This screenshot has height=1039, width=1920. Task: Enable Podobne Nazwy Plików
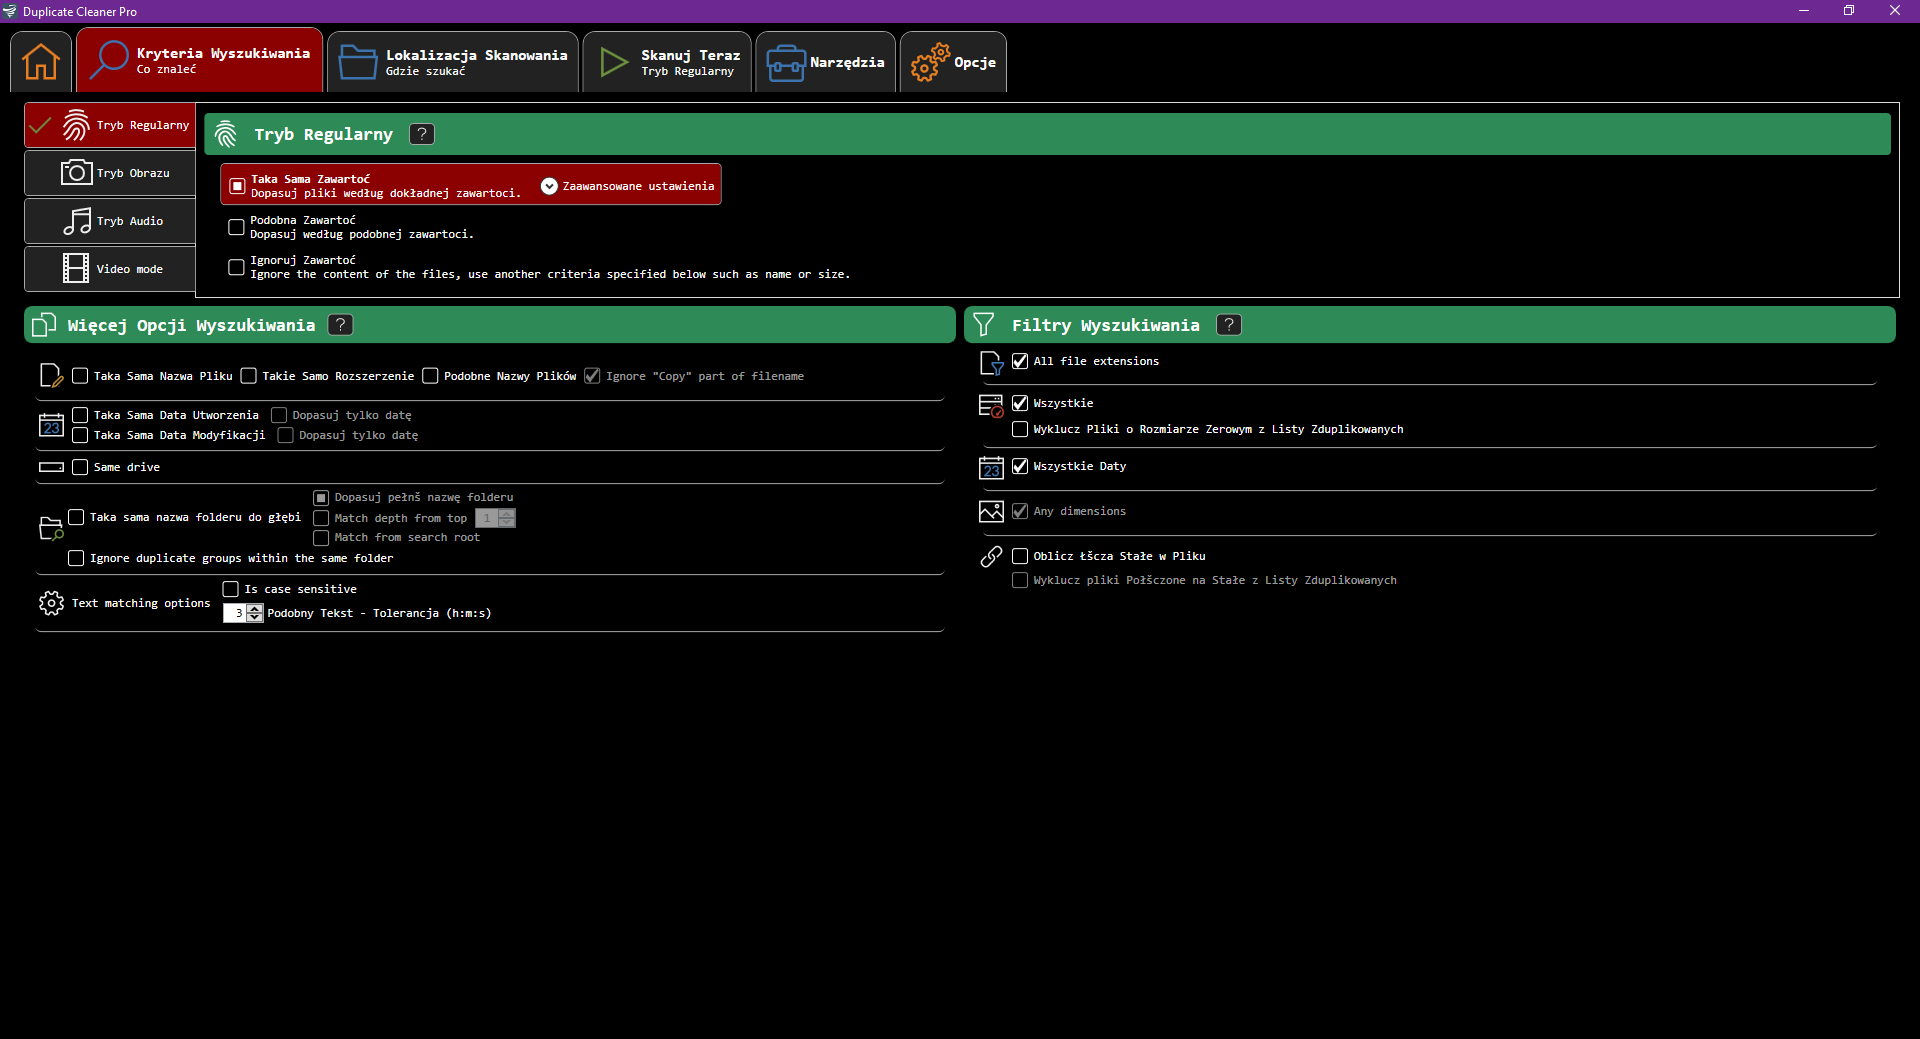pyautogui.click(x=430, y=376)
